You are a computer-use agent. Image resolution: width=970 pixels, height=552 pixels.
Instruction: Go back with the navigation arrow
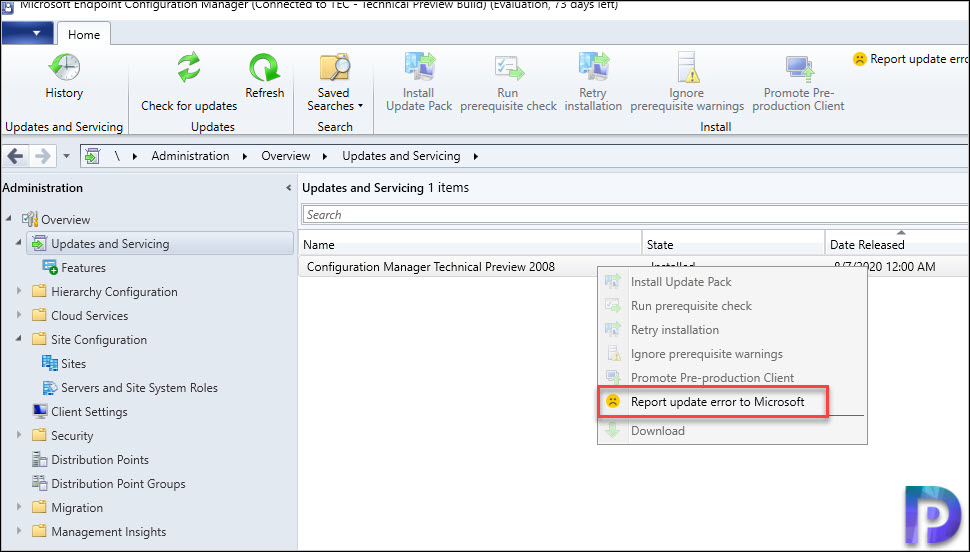click(x=15, y=156)
